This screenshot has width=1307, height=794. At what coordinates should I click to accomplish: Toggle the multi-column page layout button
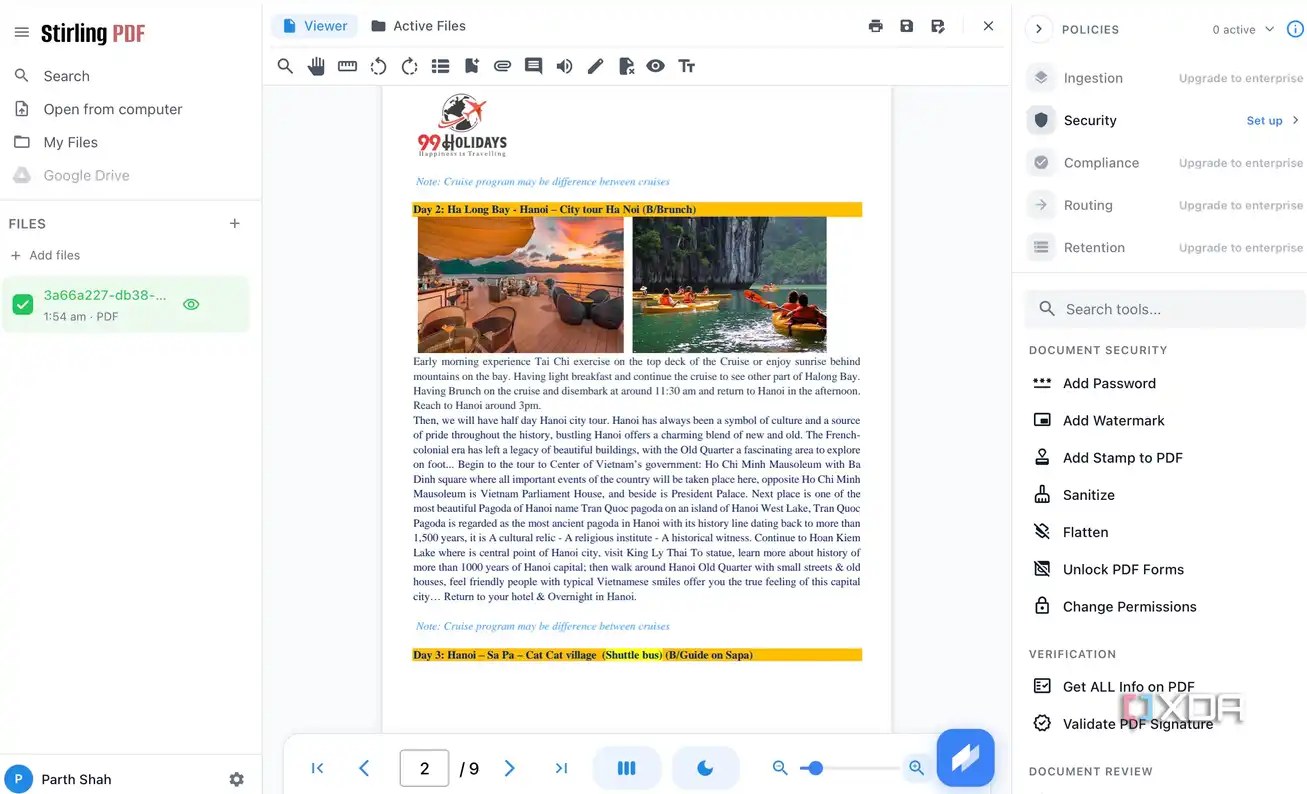click(626, 768)
